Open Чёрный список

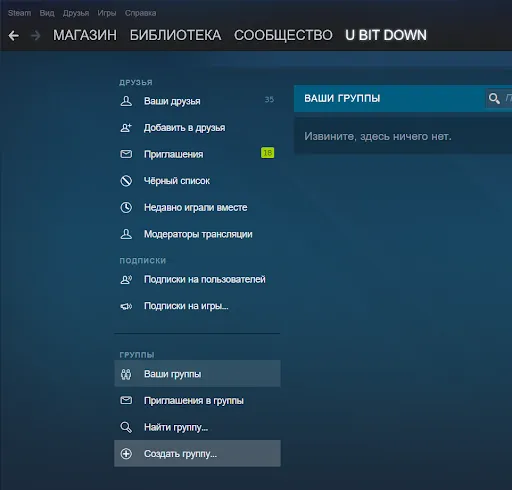point(197,181)
